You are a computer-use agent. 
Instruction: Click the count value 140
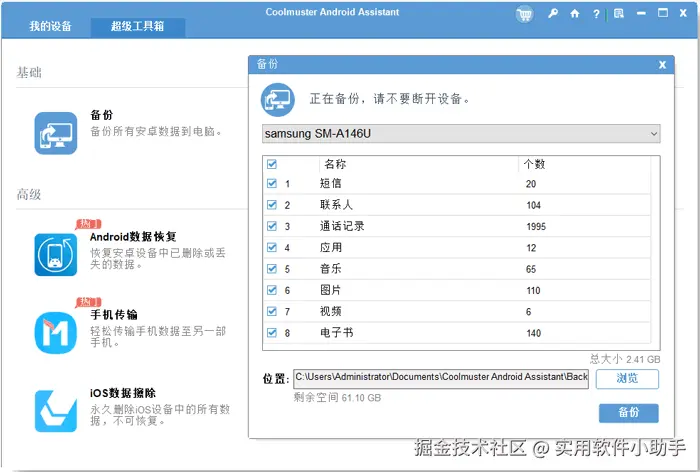(x=533, y=333)
